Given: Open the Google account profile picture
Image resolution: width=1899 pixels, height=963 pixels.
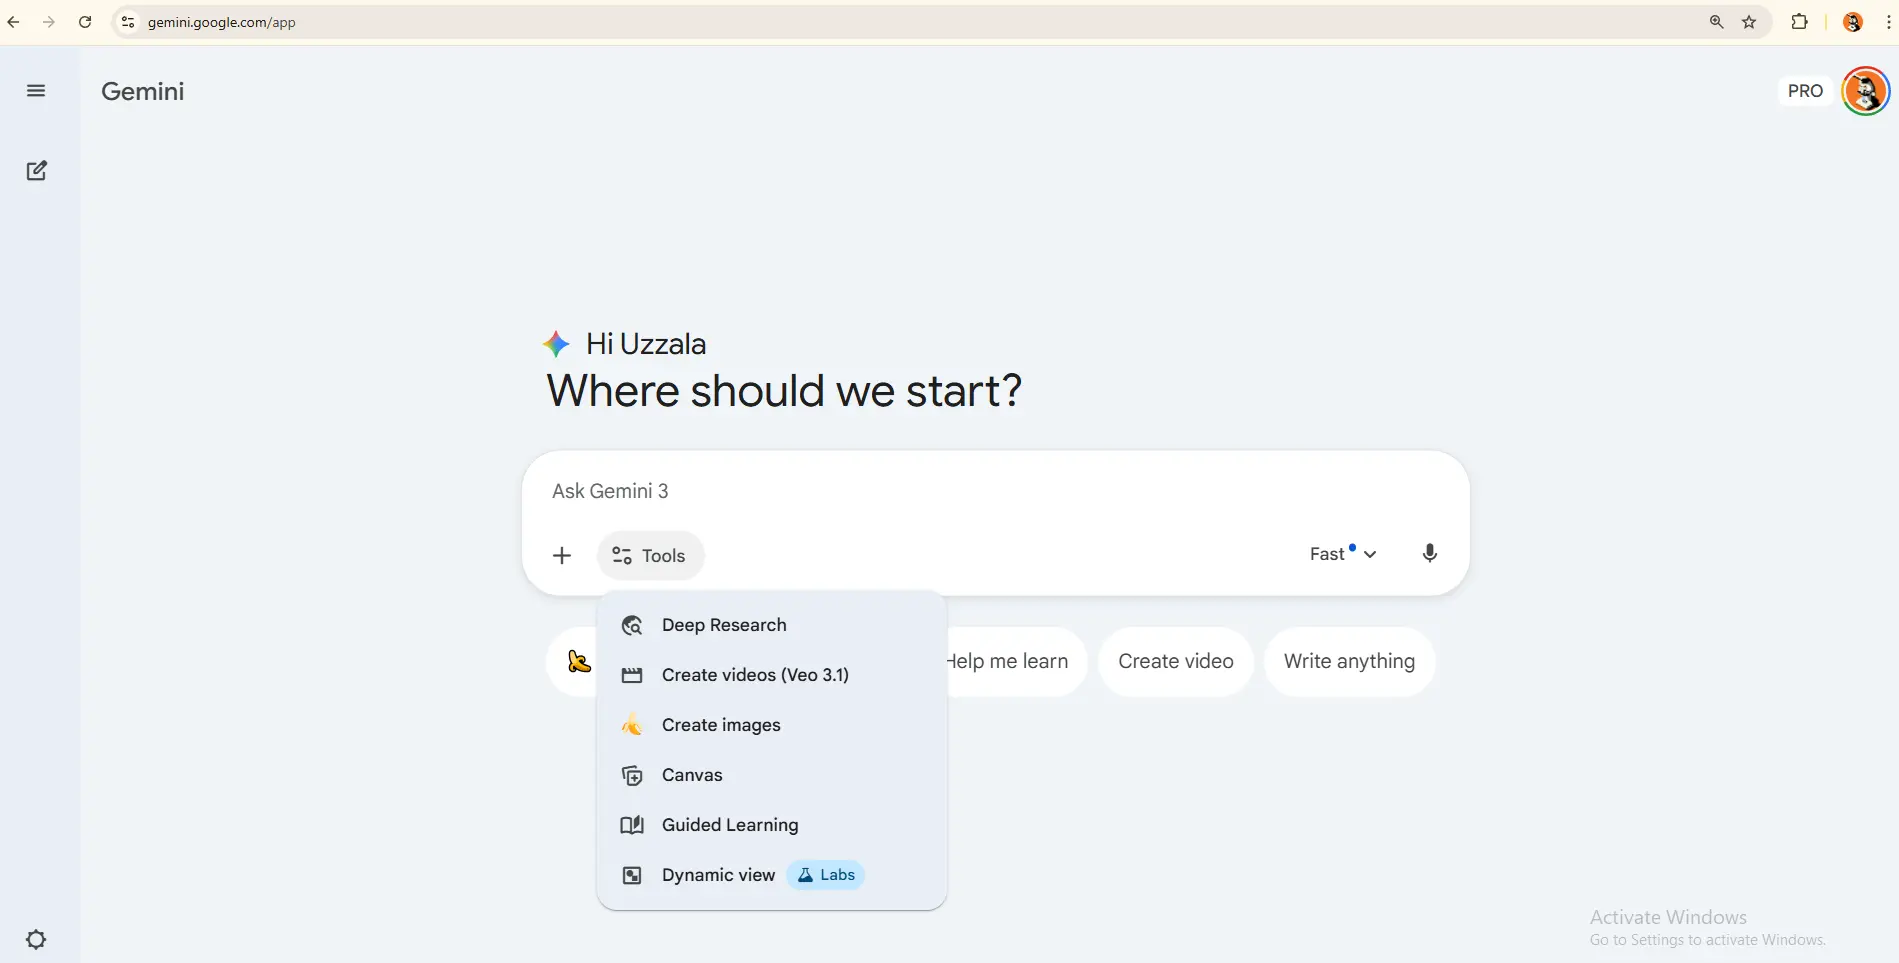Looking at the screenshot, I should click(x=1865, y=91).
